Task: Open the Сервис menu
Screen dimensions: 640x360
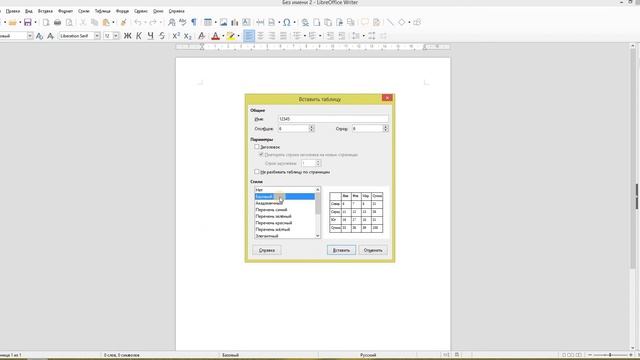Action: (141, 11)
